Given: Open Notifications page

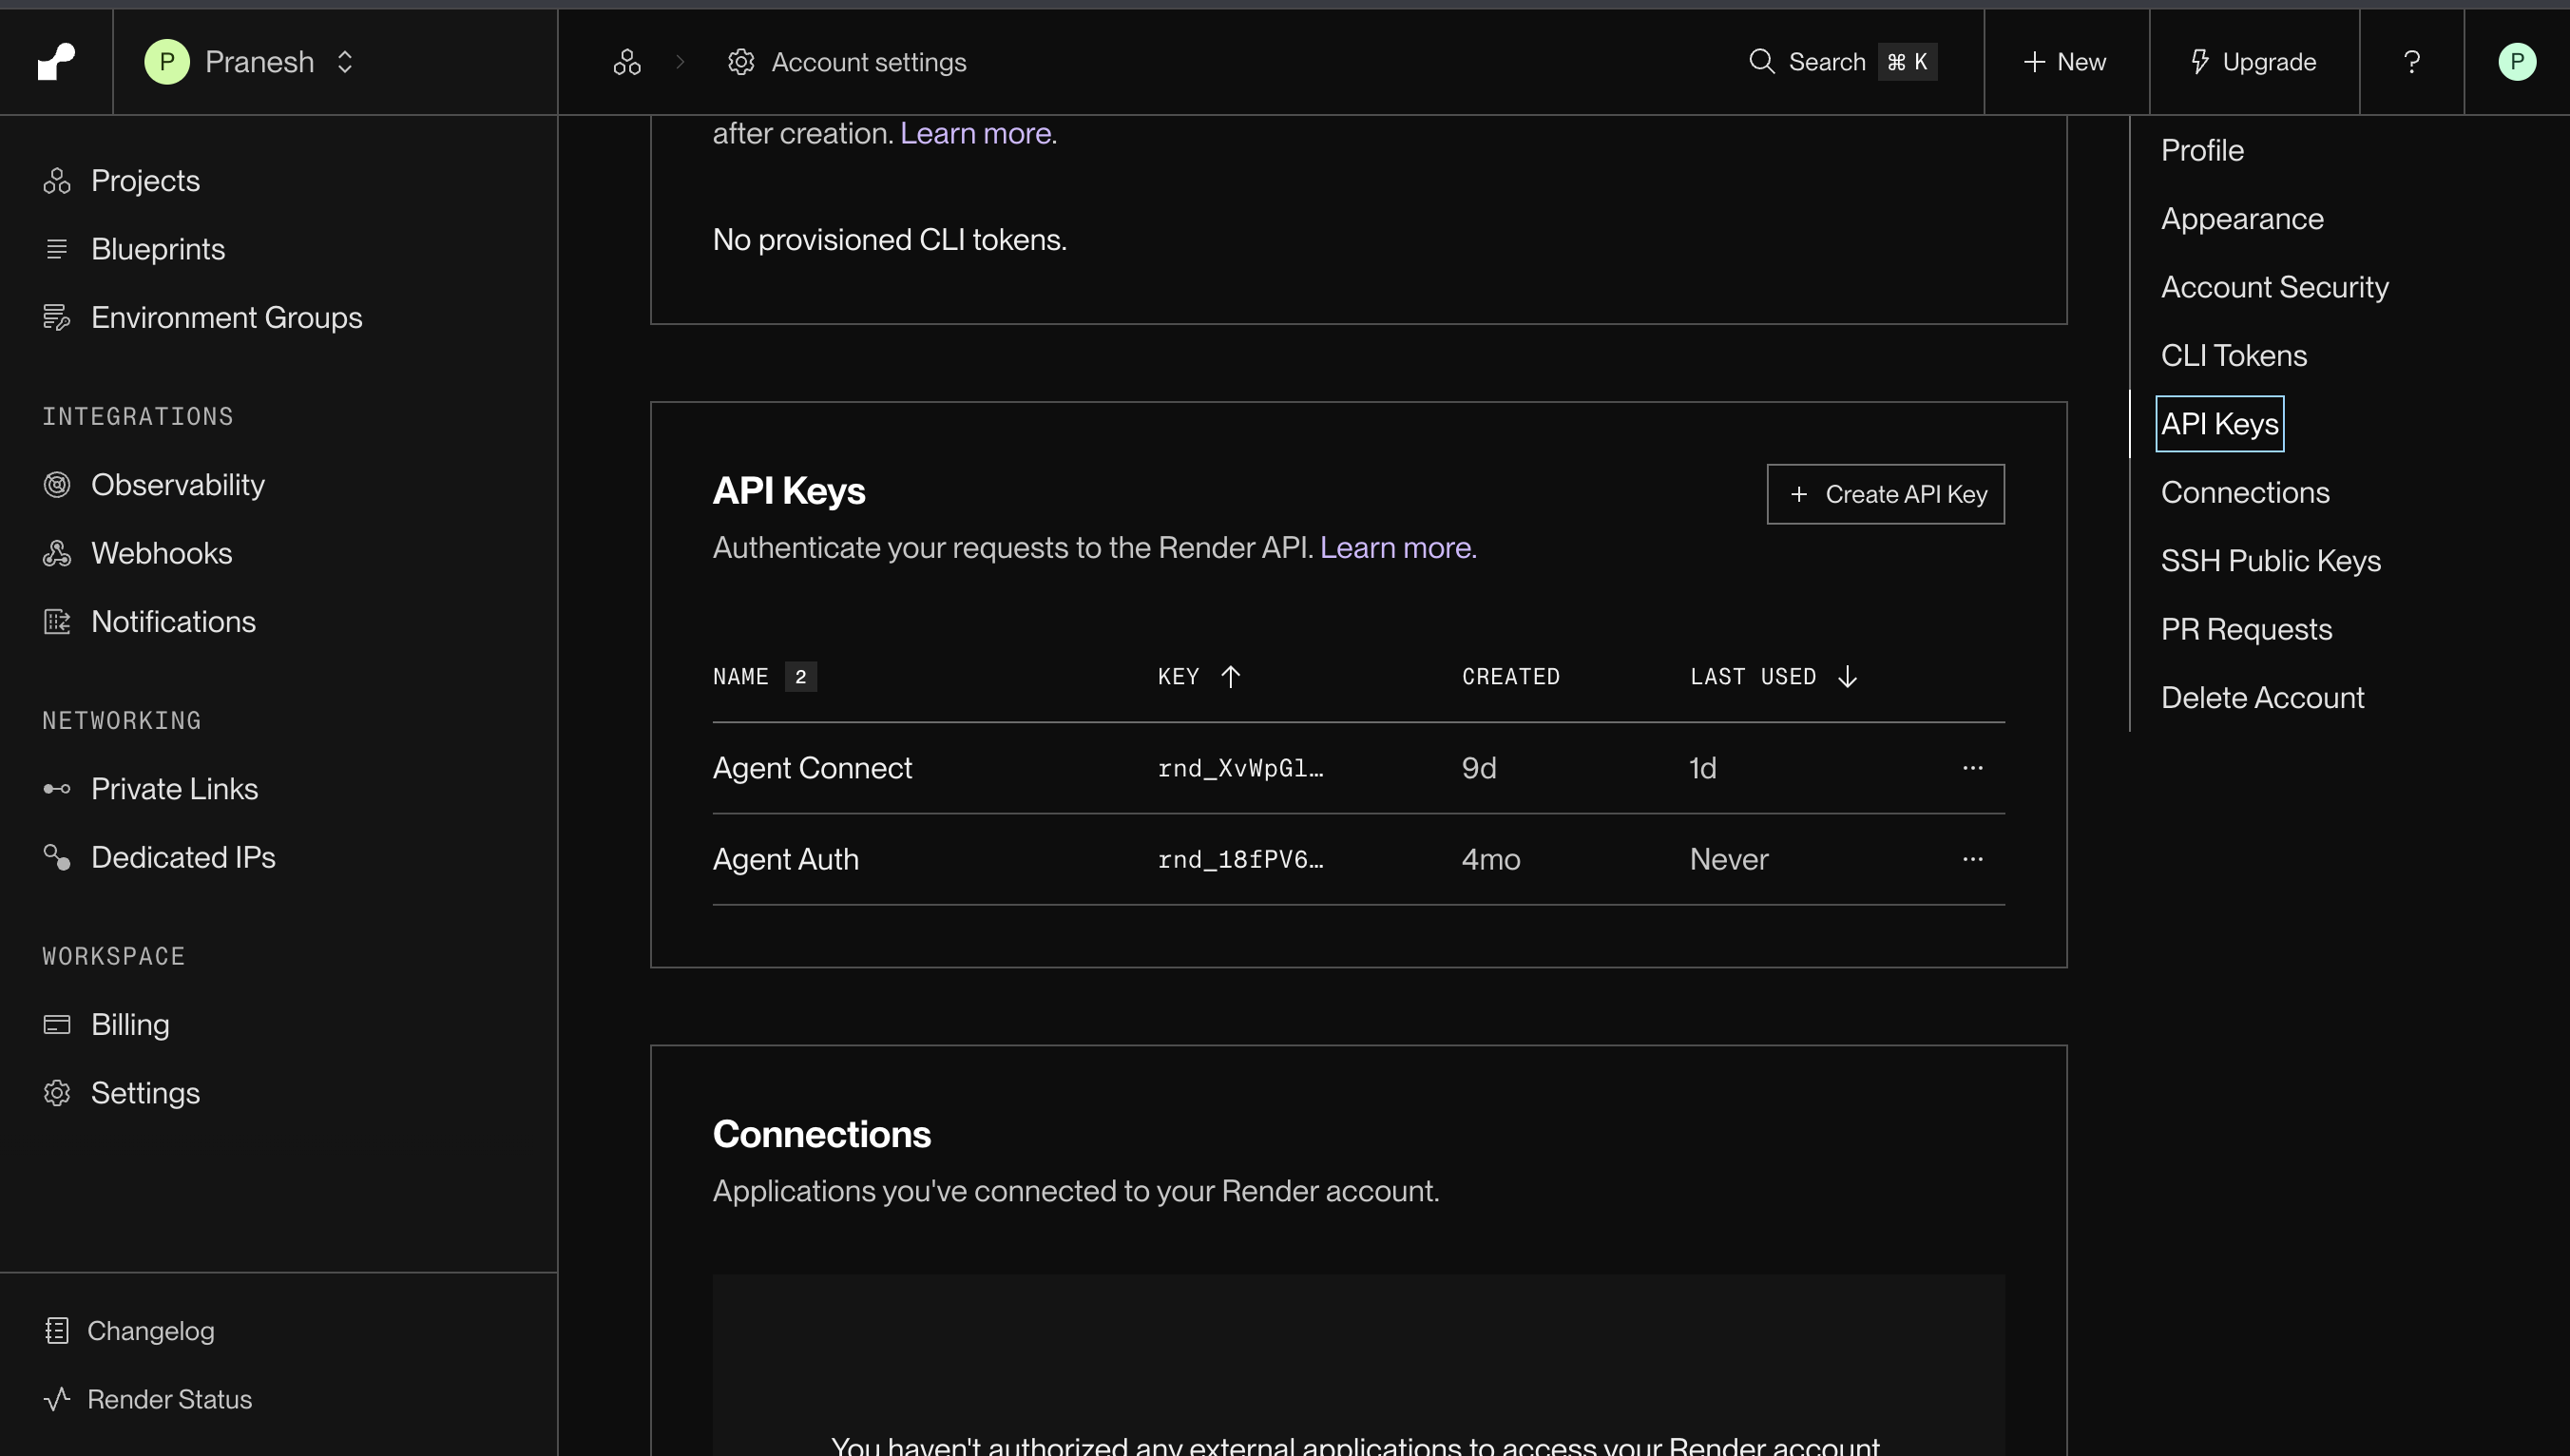Looking at the screenshot, I should [150, 622].
